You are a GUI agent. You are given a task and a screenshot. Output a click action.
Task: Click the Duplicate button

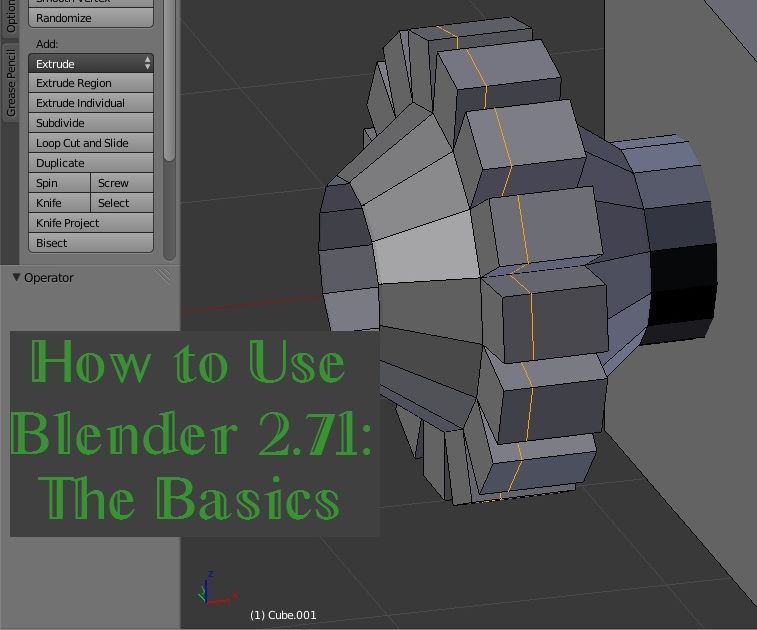pos(91,163)
